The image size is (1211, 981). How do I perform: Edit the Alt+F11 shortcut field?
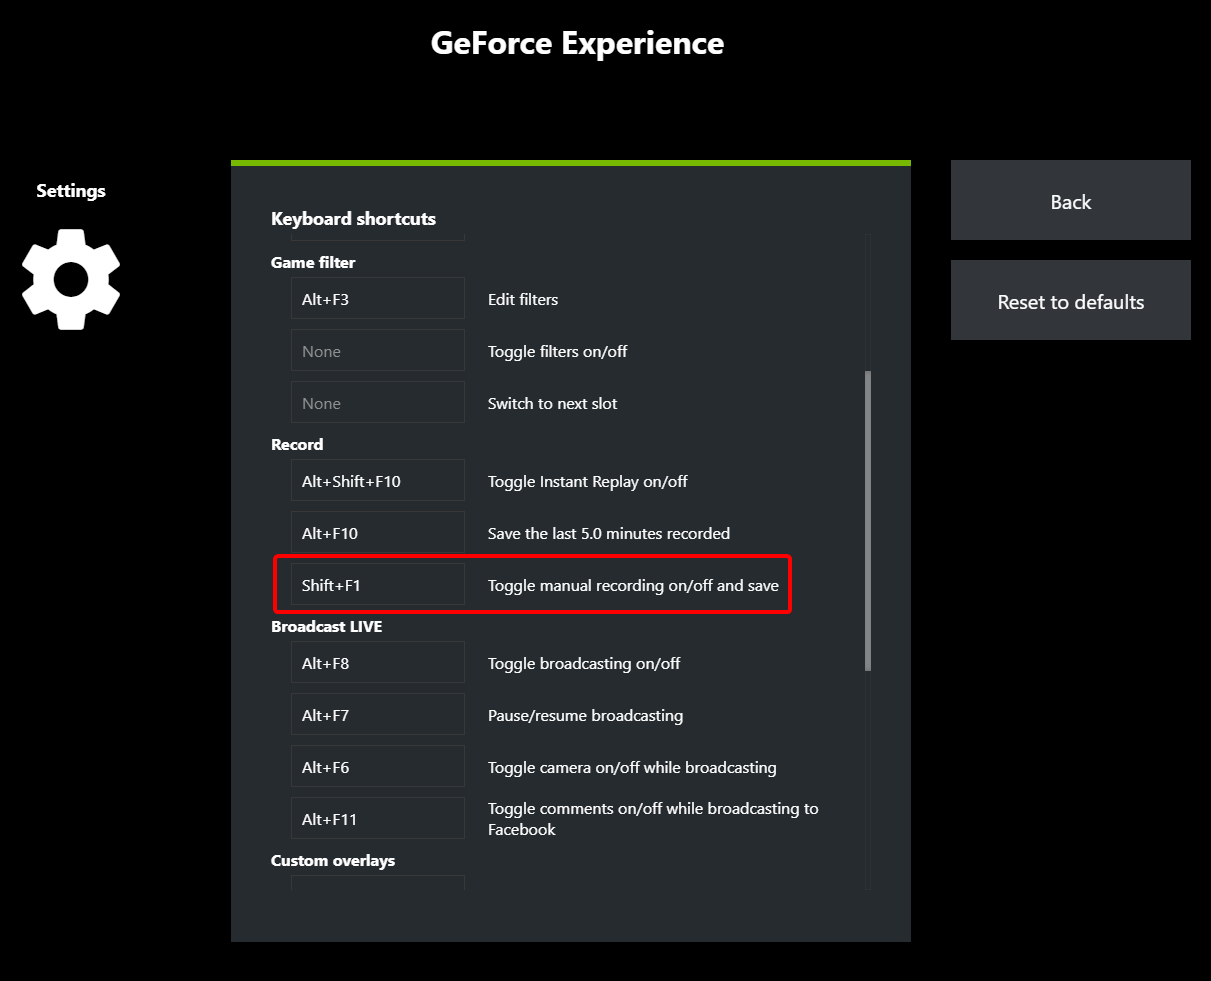coord(378,818)
